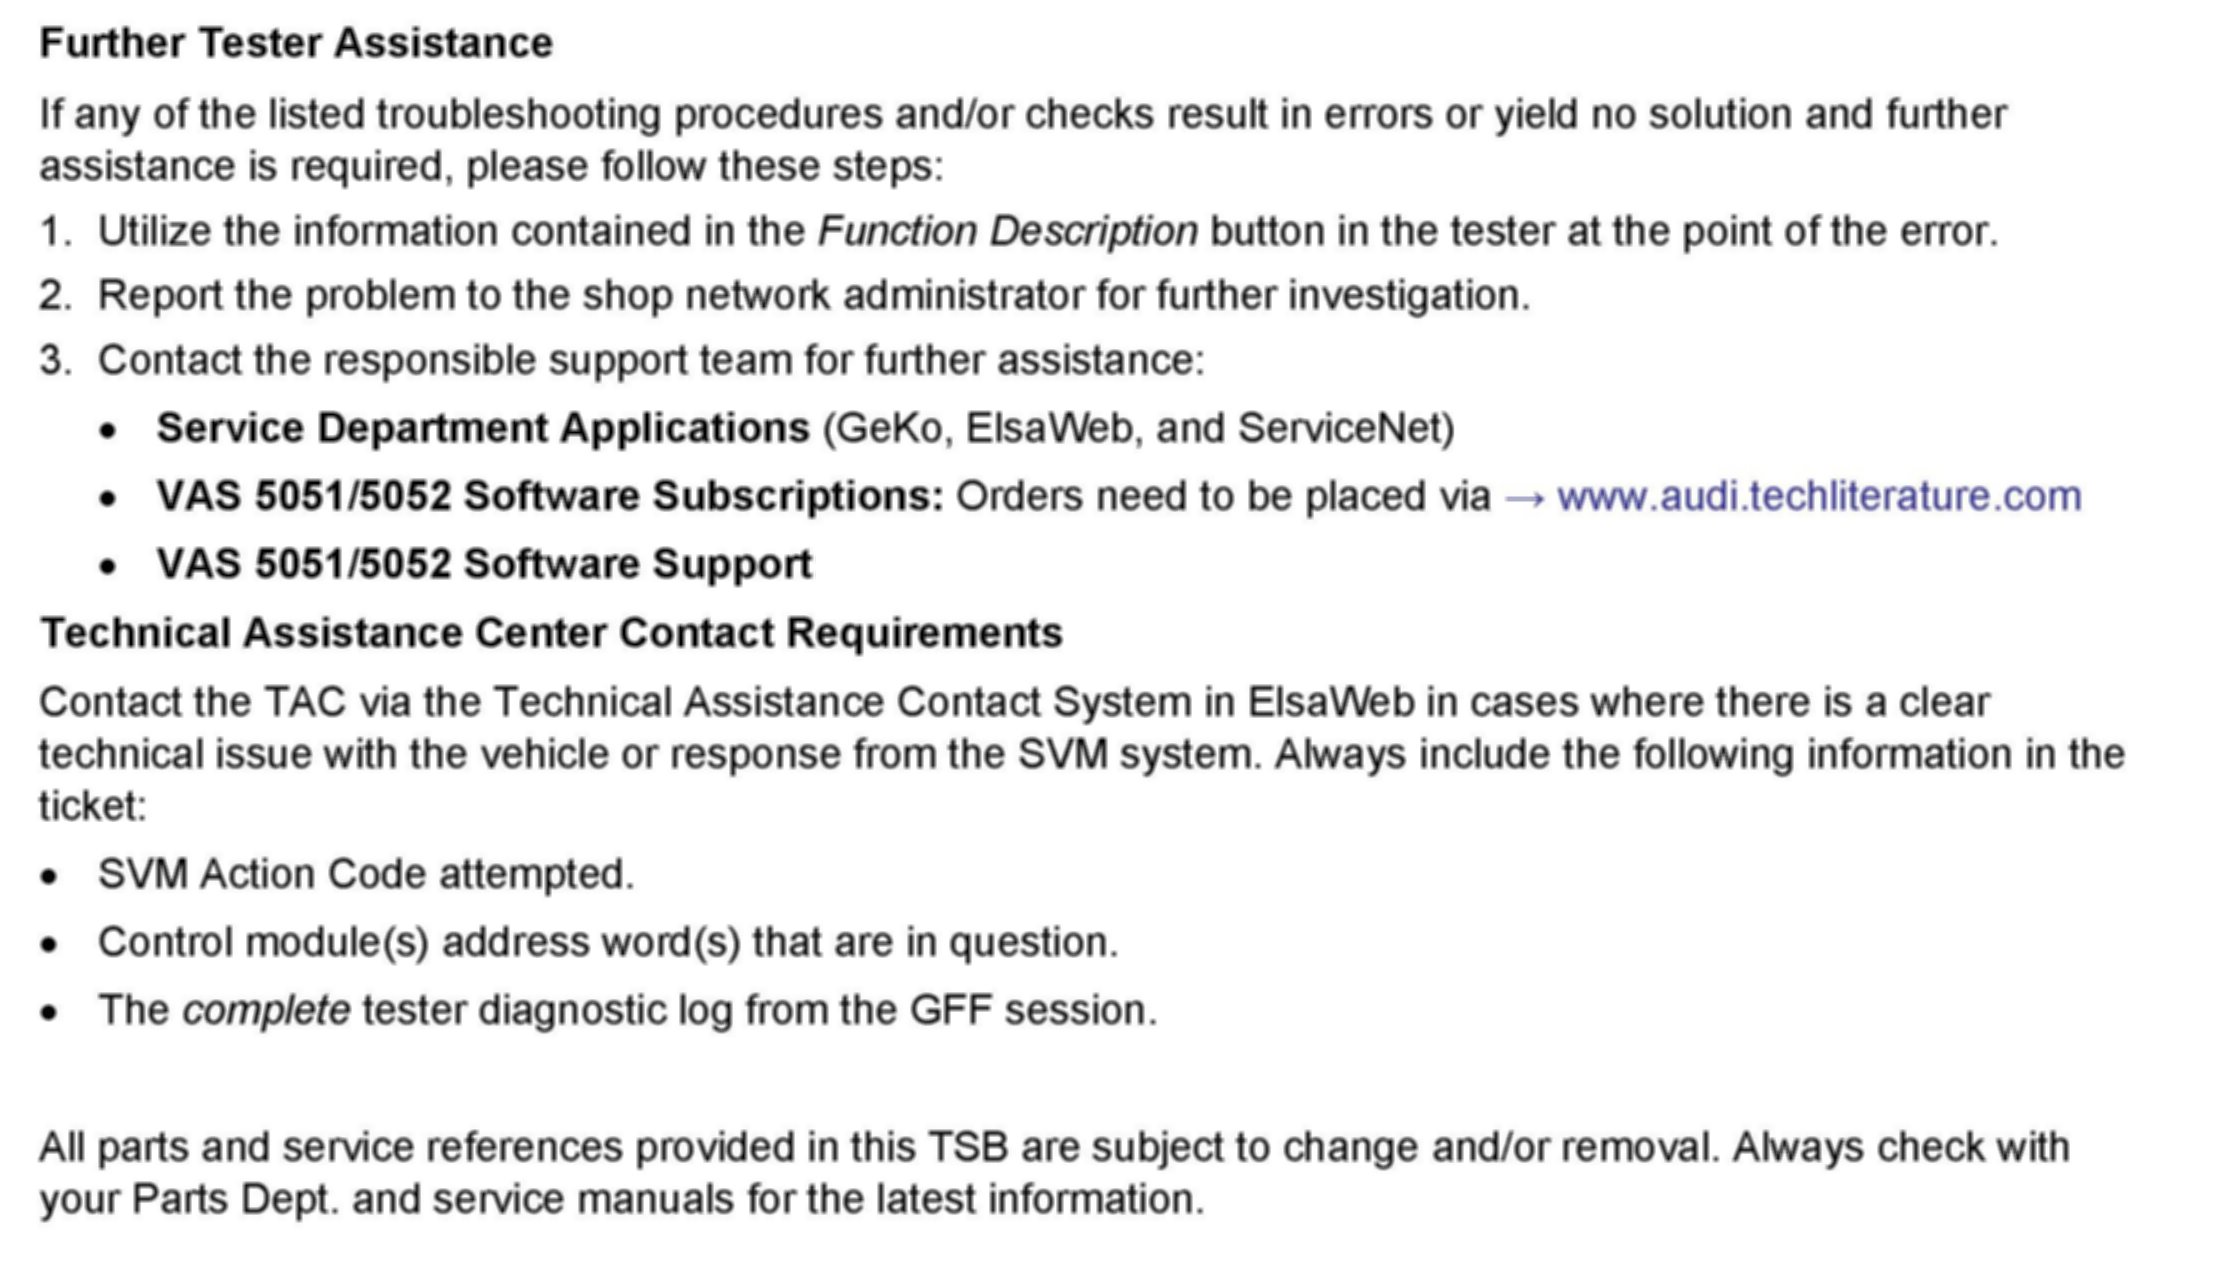Click the 'VAS 5051/5052 Software Support' bullet text

[x=484, y=565]
